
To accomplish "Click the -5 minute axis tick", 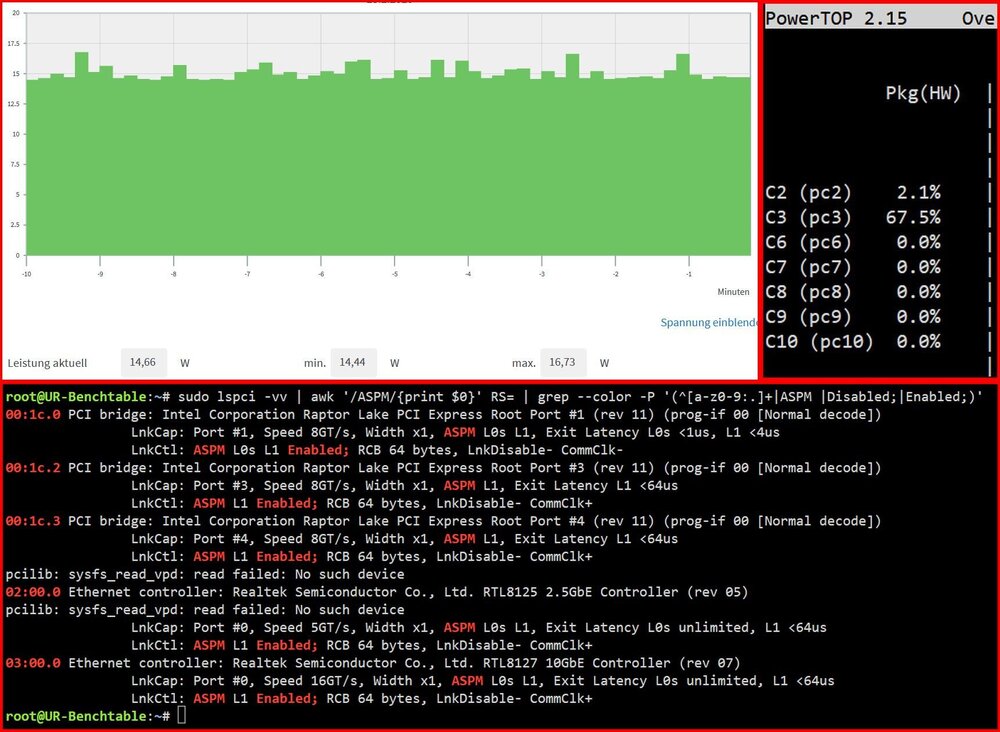I will (395, 274).
